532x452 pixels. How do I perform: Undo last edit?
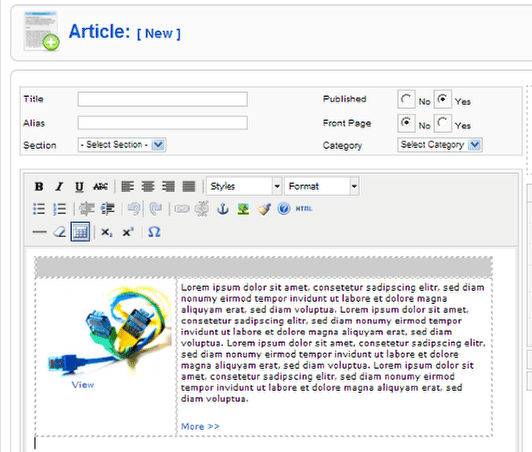134,209
